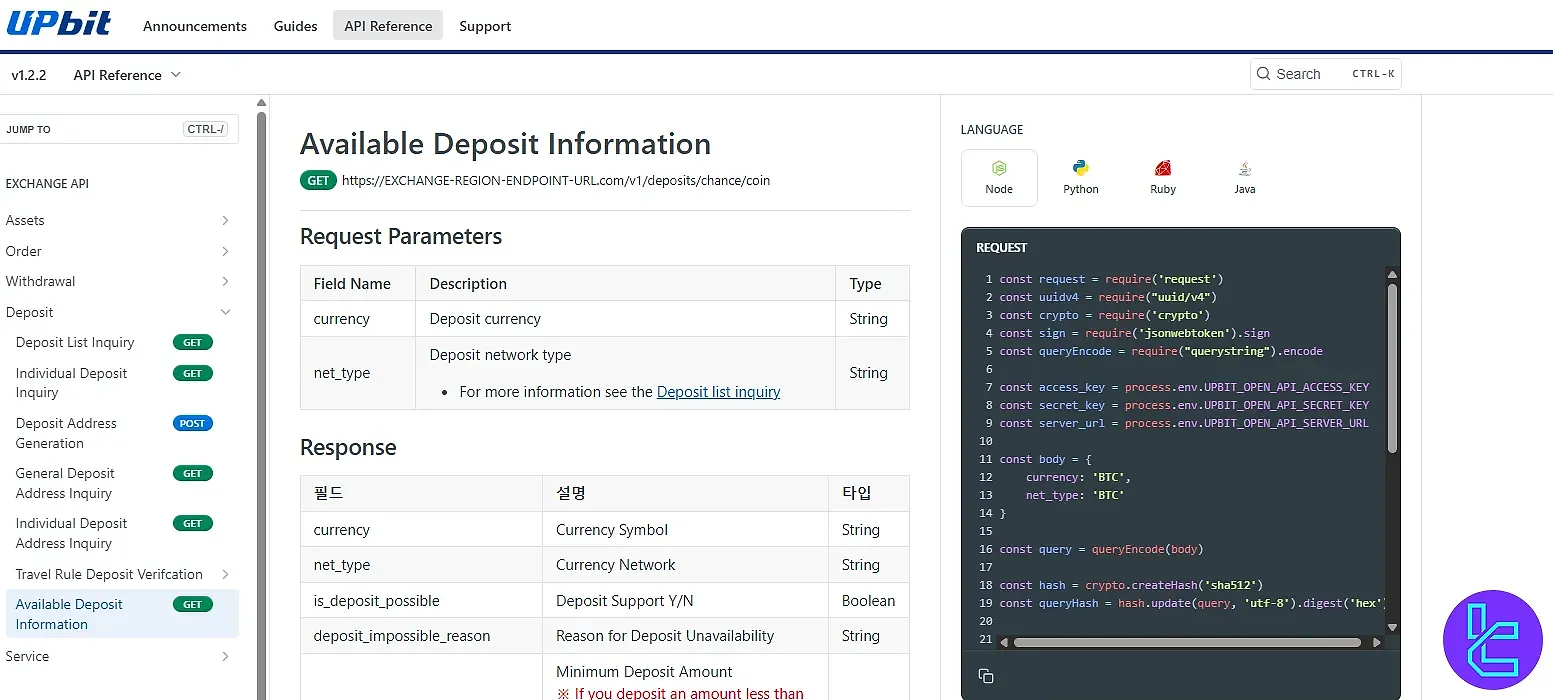Choose the Ruby language icon
The image size is (1553, 700).
pos(1162,169)
